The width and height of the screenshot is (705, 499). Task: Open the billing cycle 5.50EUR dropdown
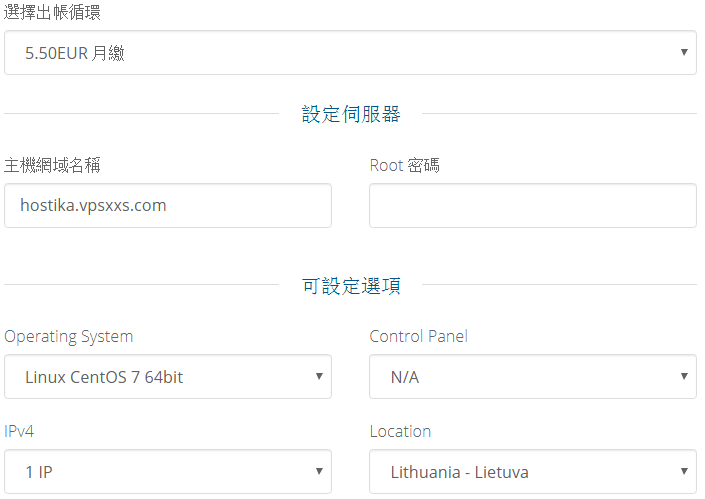(x=350, y=53)
